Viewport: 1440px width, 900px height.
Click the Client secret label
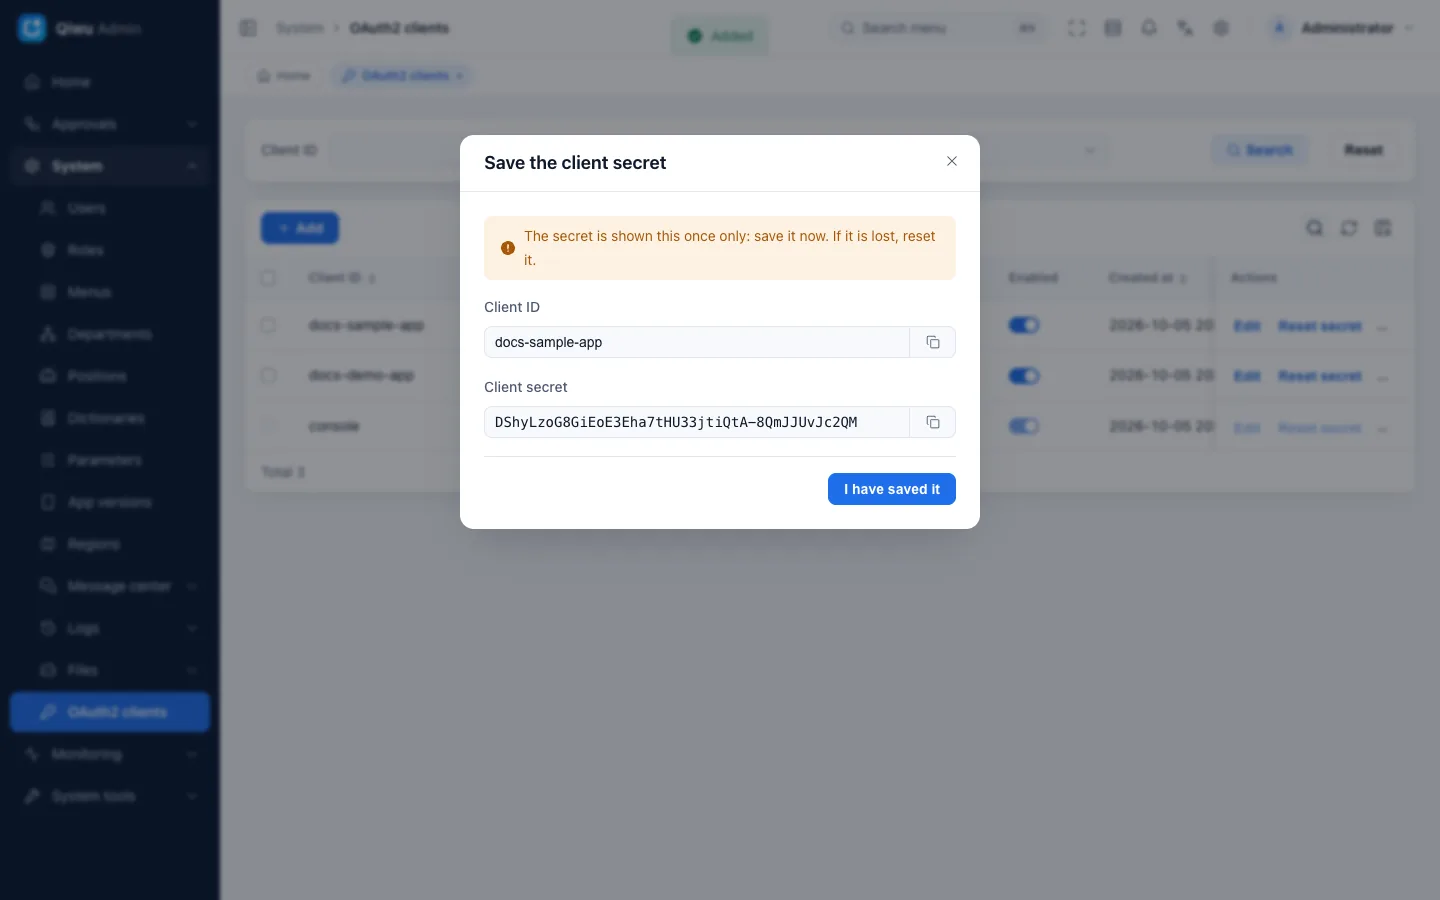[526, 387]
